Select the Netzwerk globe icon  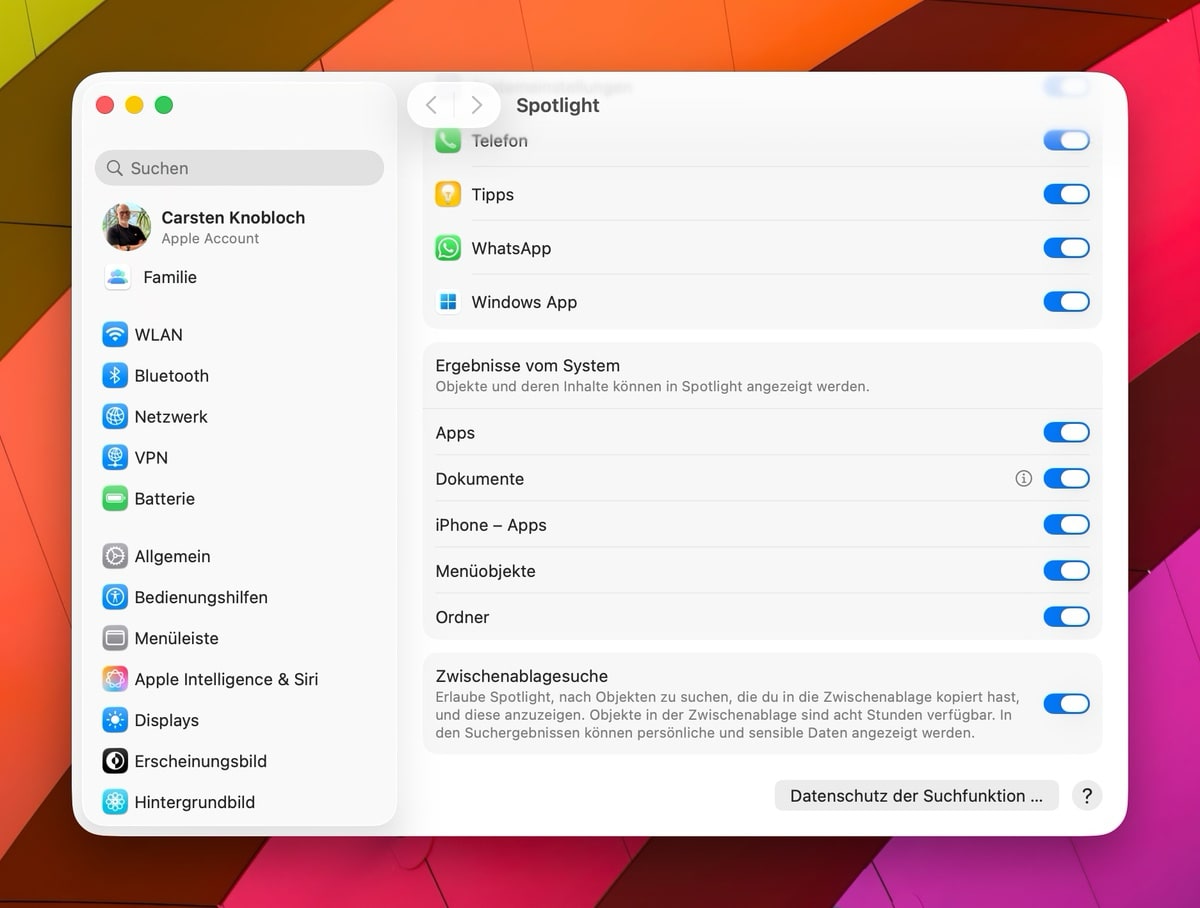(x=115, y=417)
